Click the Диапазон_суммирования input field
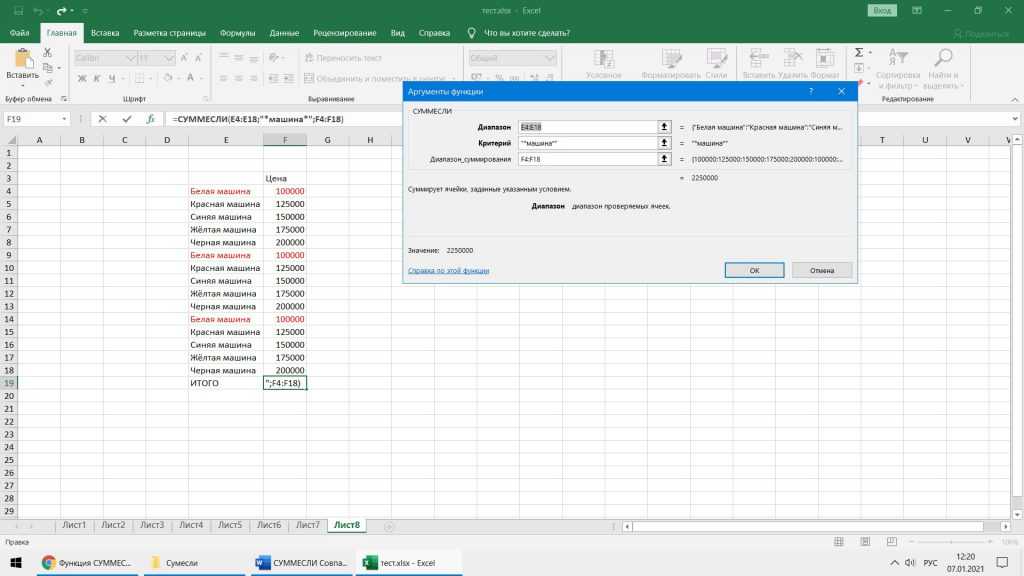The image size is (1024, 576). [588, 159]
